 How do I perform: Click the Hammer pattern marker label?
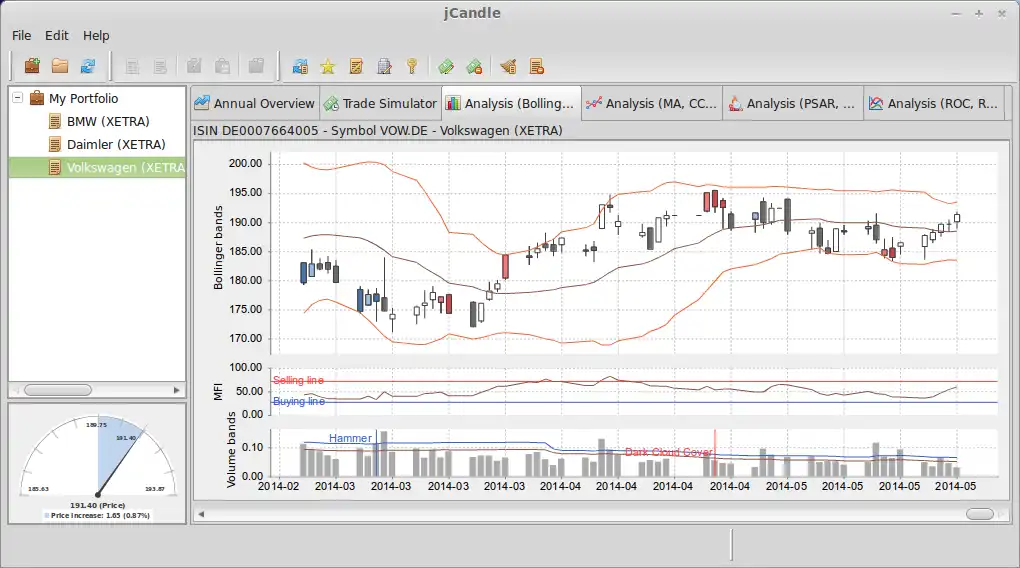click(350, 439)
